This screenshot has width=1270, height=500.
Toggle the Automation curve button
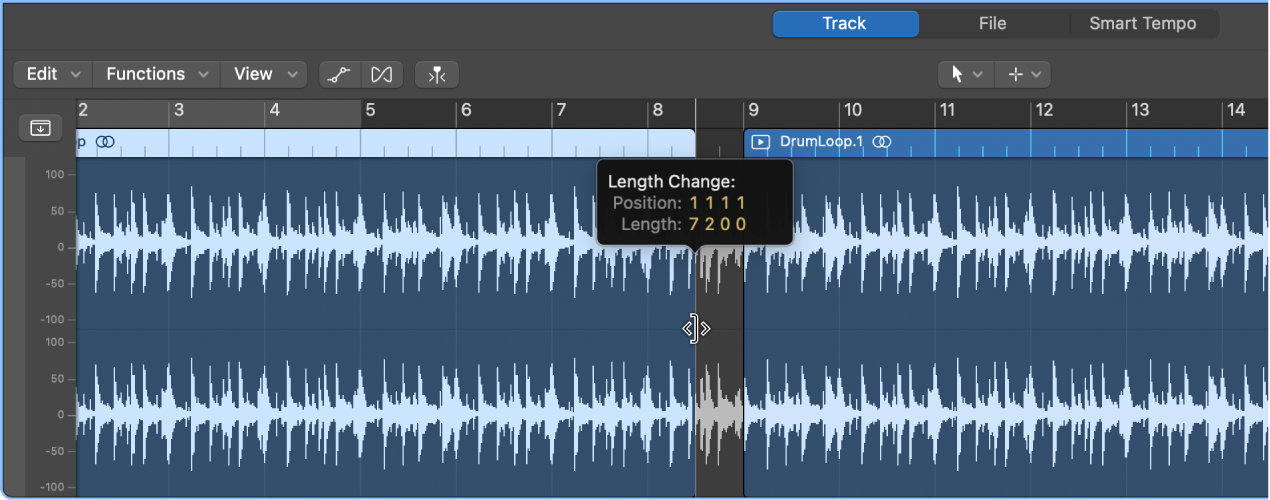(x=339, y=74)
